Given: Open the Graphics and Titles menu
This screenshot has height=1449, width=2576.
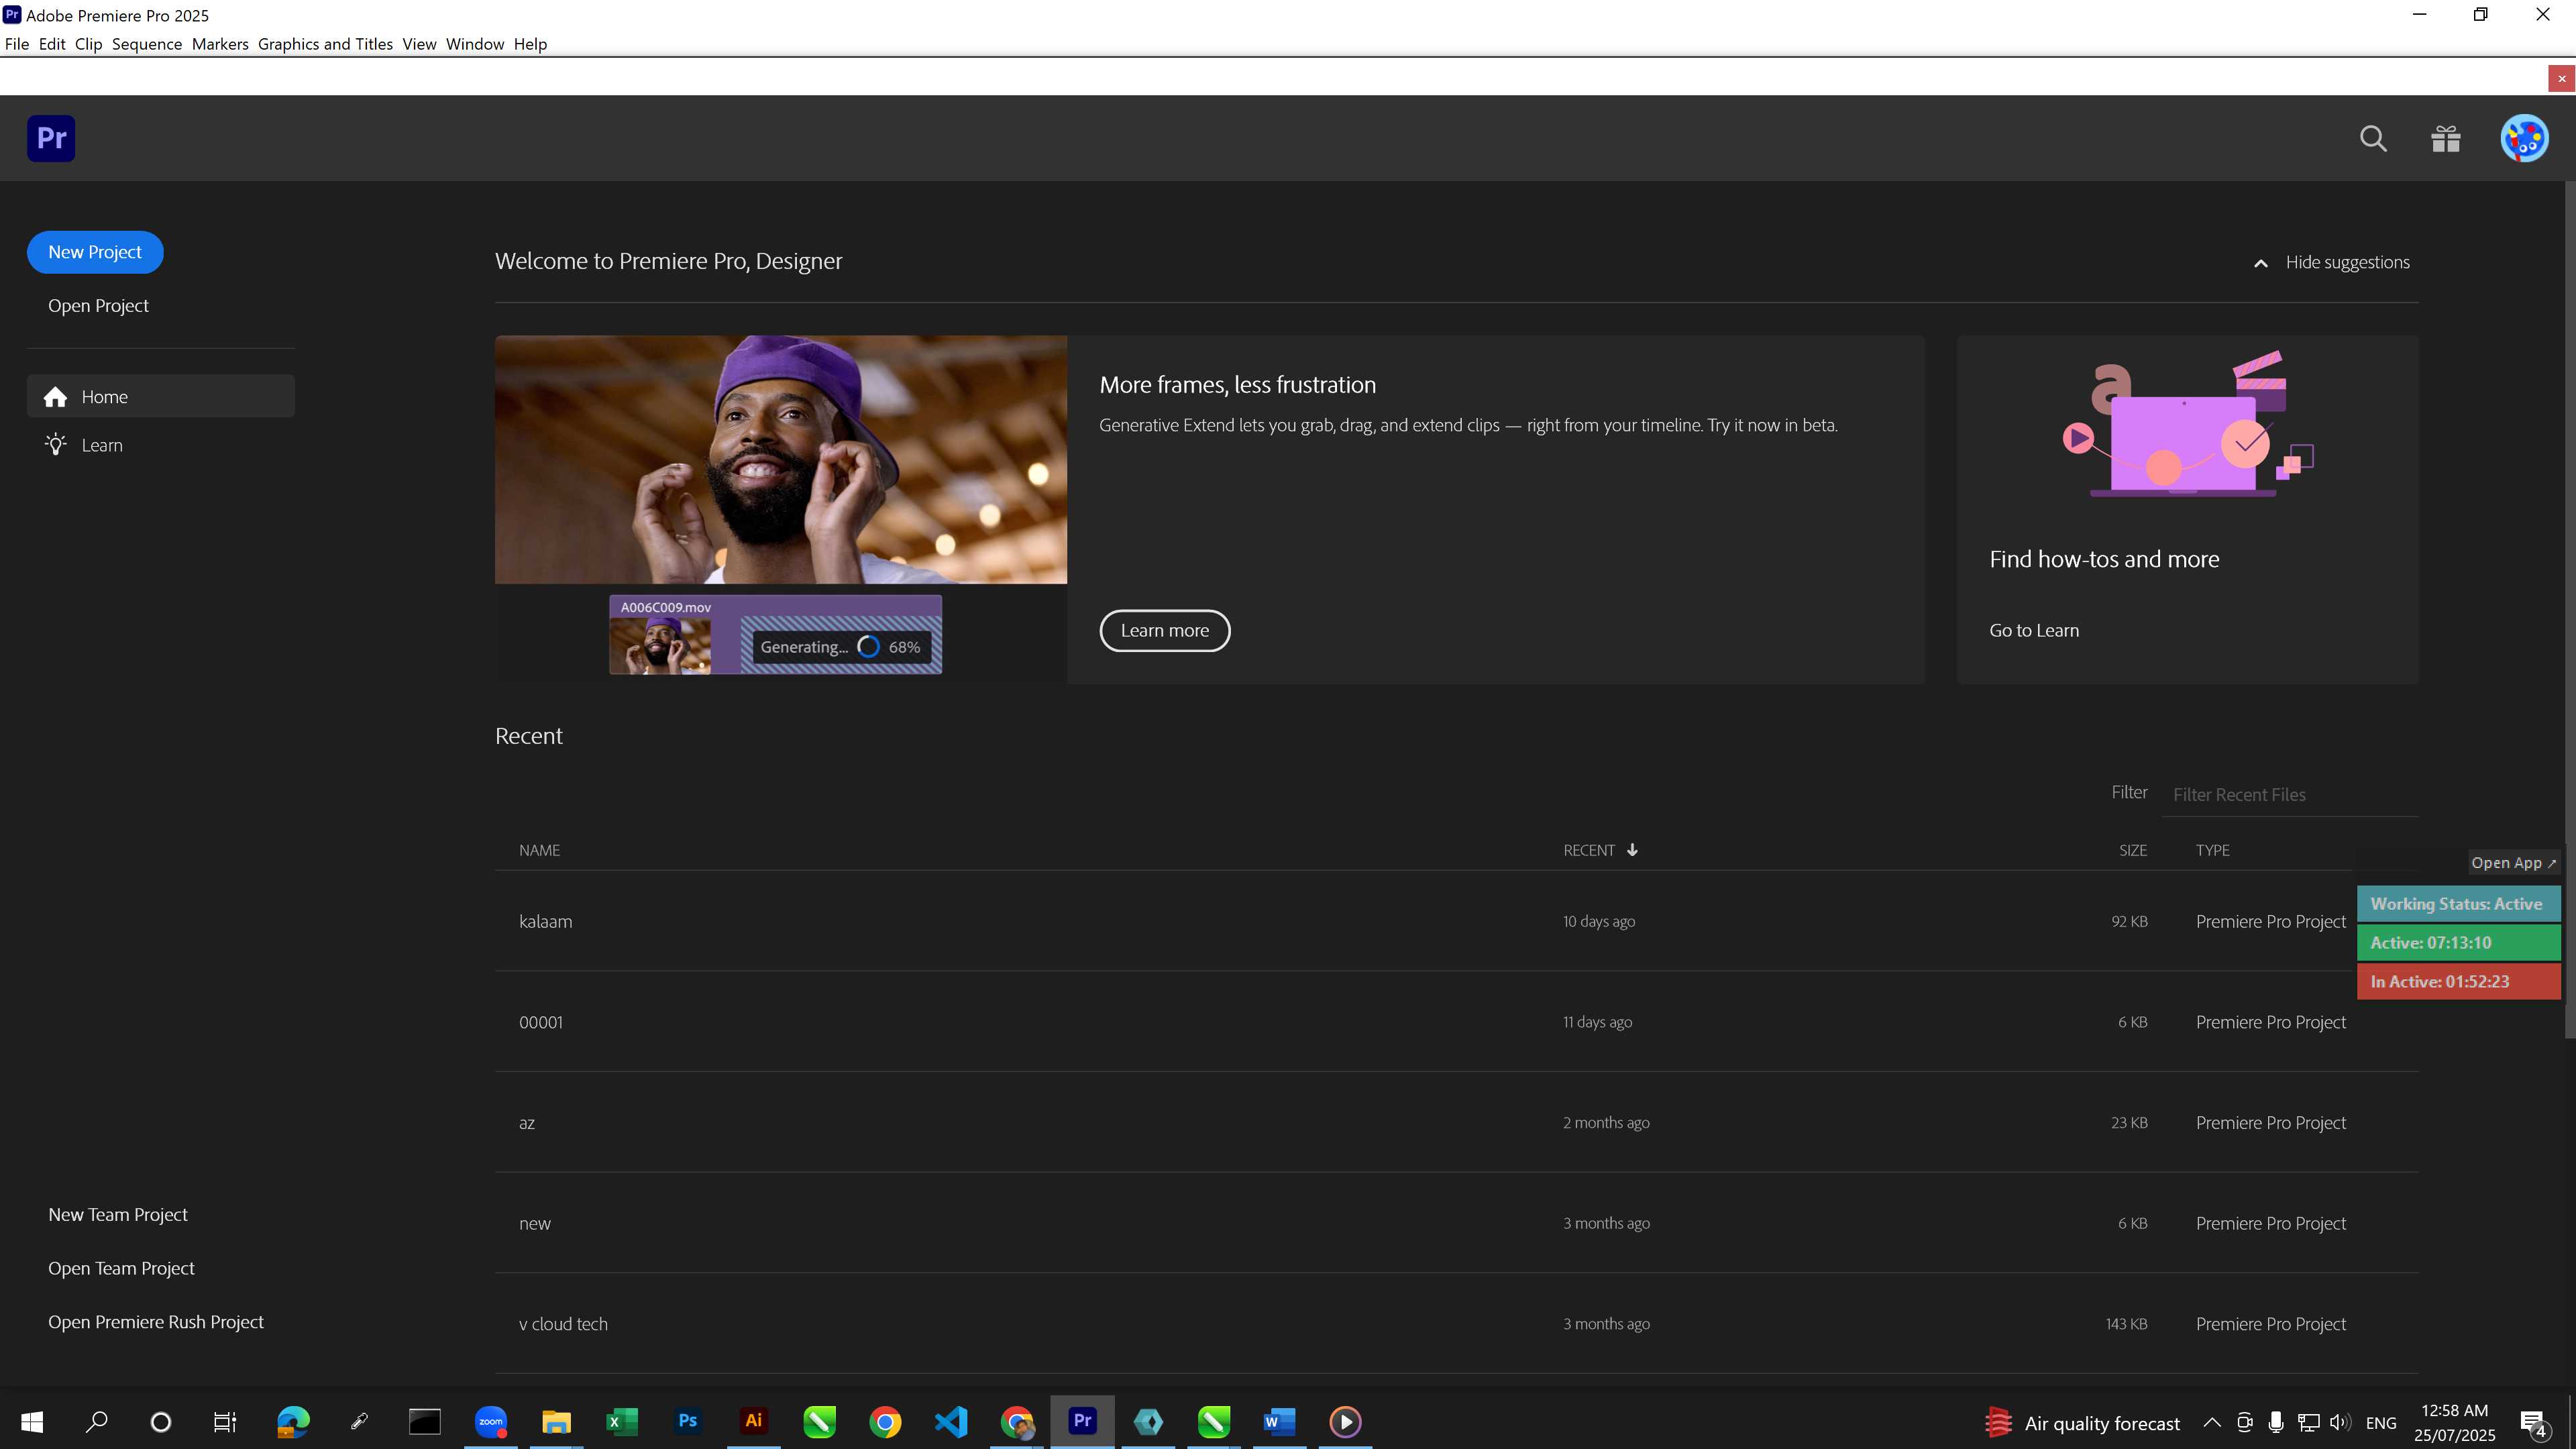Looking at the screenshot, I should 325,44.
